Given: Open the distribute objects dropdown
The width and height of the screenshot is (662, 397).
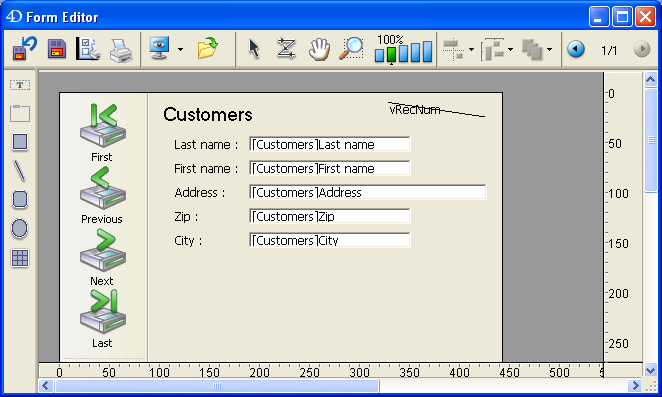Looking at the screenshot, I should (510, 49).
